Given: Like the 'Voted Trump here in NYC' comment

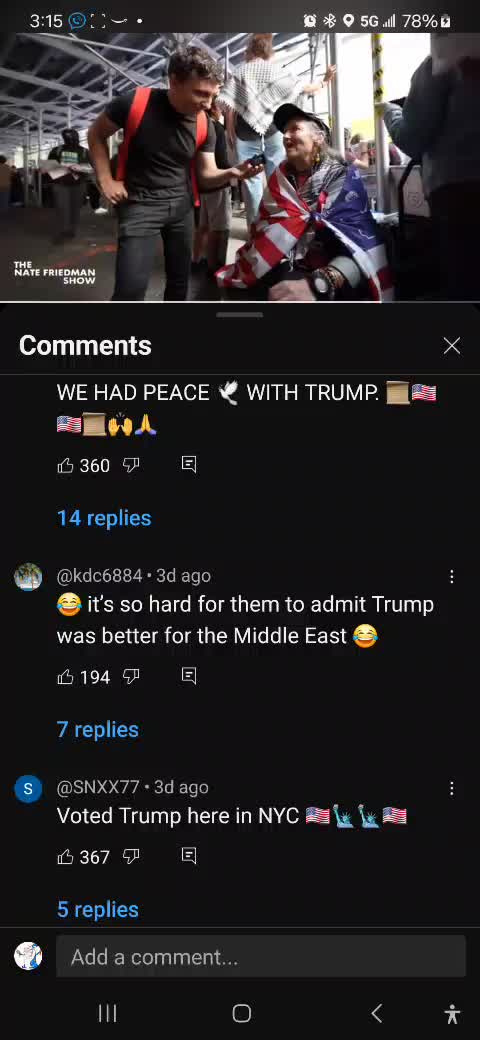Looking at the screenshot, I should 66,857.
